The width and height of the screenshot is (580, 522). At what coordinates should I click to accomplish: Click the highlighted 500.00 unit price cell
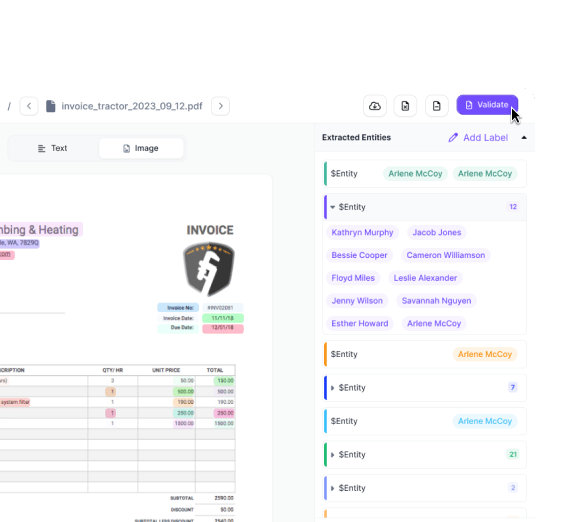(184, 391)
